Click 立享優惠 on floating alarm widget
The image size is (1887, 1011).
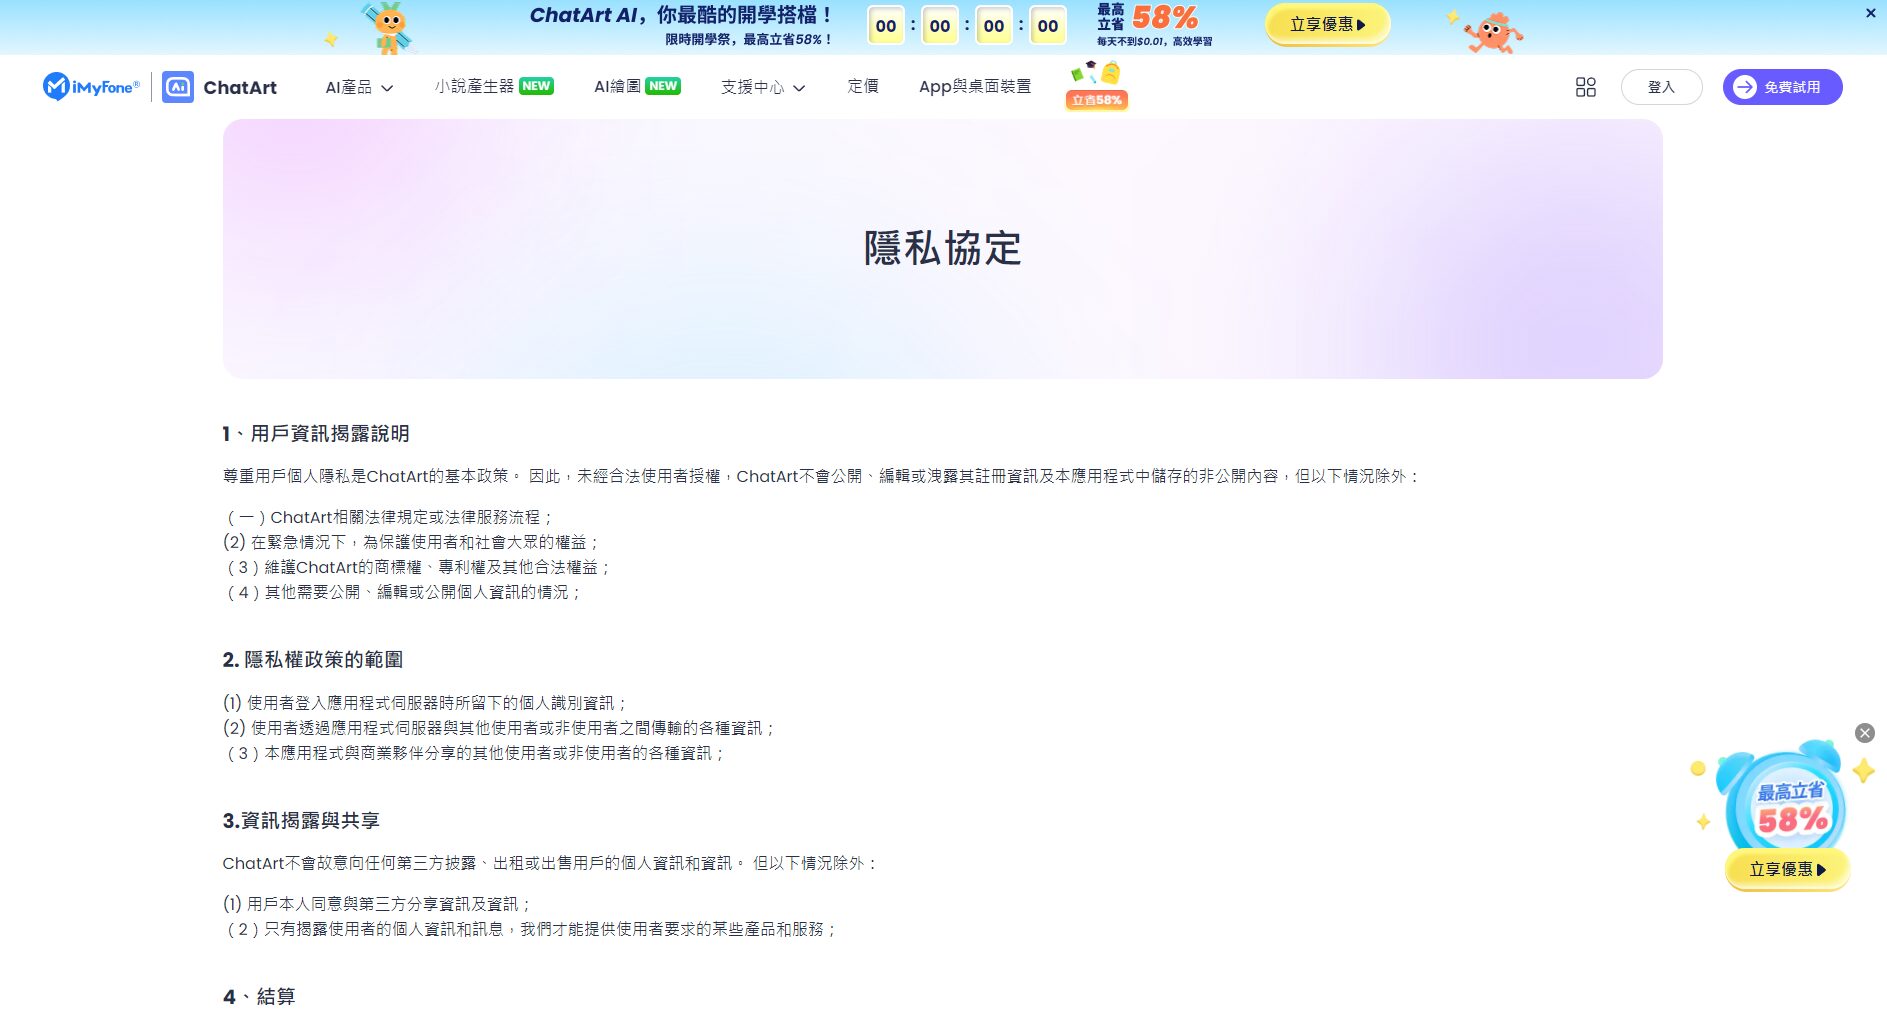(x=1787, y=869)
